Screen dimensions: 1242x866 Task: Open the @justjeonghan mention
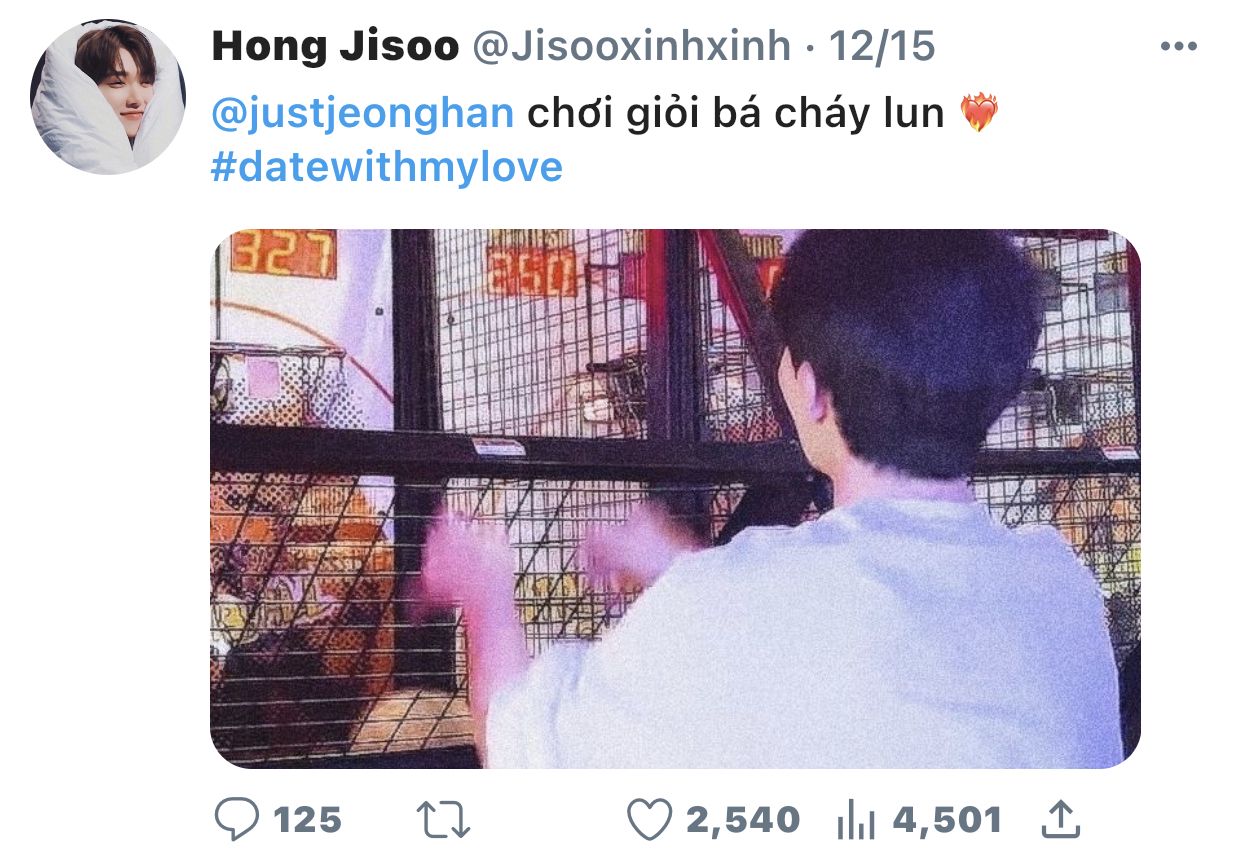pyautogui.click(x=362, y=114)
